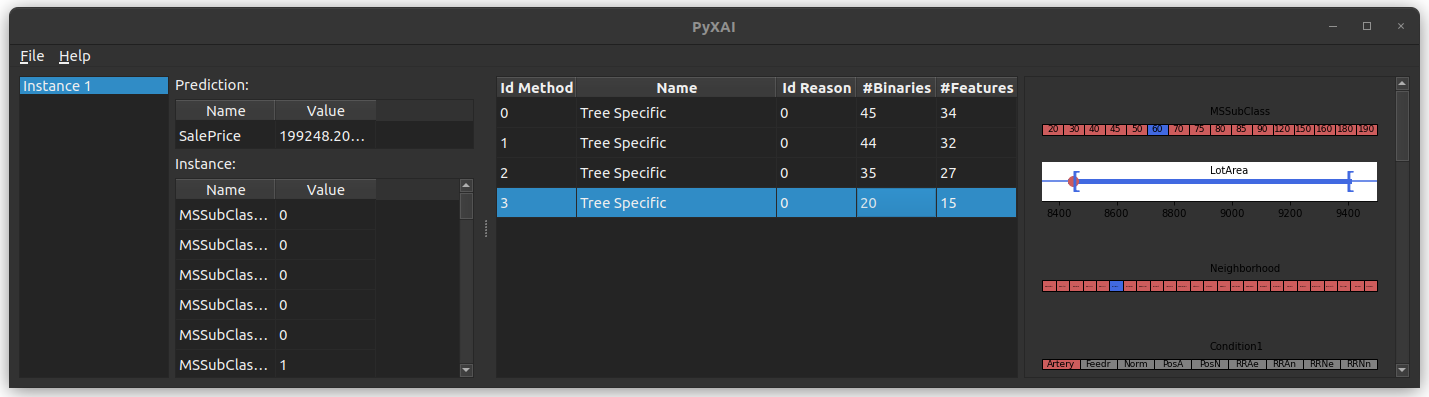This screenshot has width=1429, height=397.
Task: Sort by the Id Reason column header
Action: [816, 88]
